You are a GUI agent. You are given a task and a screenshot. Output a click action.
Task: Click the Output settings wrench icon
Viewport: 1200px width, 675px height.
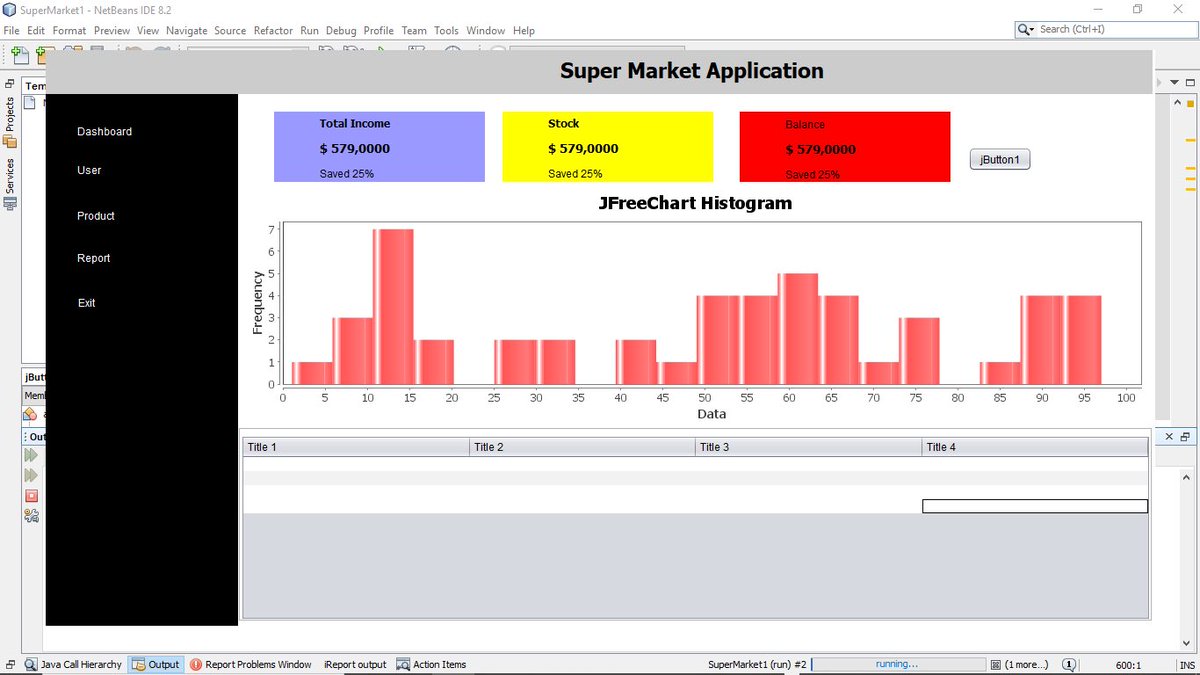(31, 516)
